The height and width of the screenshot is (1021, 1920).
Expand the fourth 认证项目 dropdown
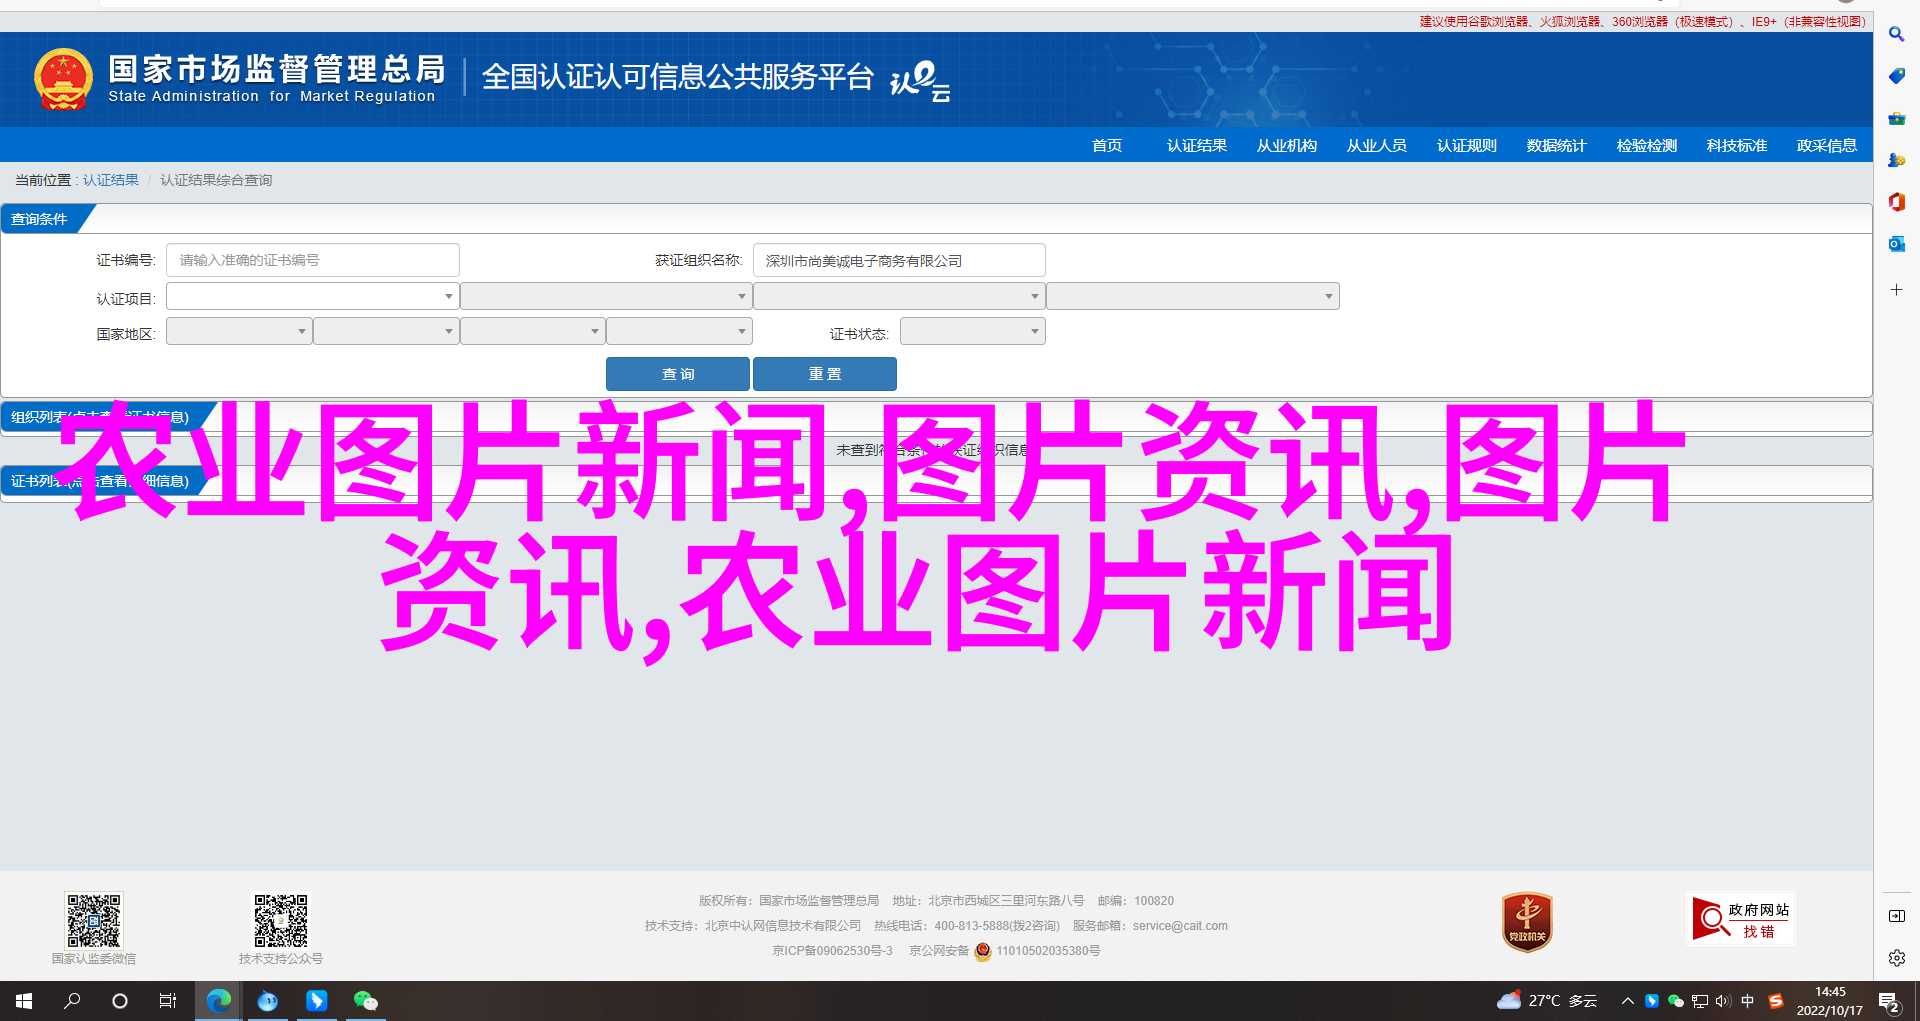(x=1193, y=296)
